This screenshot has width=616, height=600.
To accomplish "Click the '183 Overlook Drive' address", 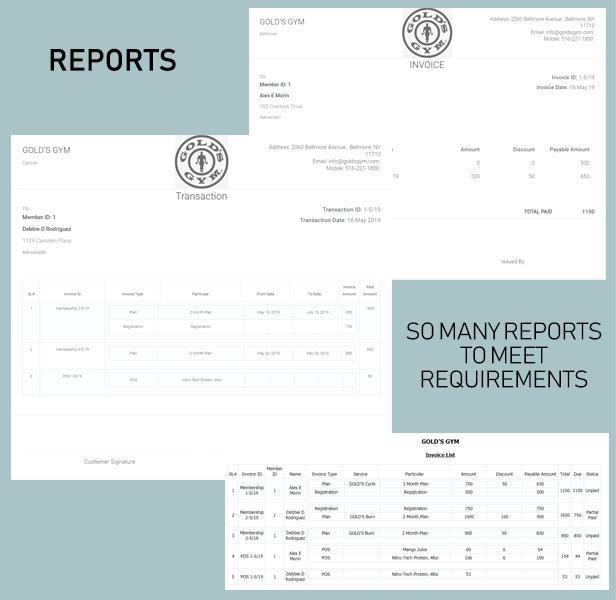I will [281, 106].
